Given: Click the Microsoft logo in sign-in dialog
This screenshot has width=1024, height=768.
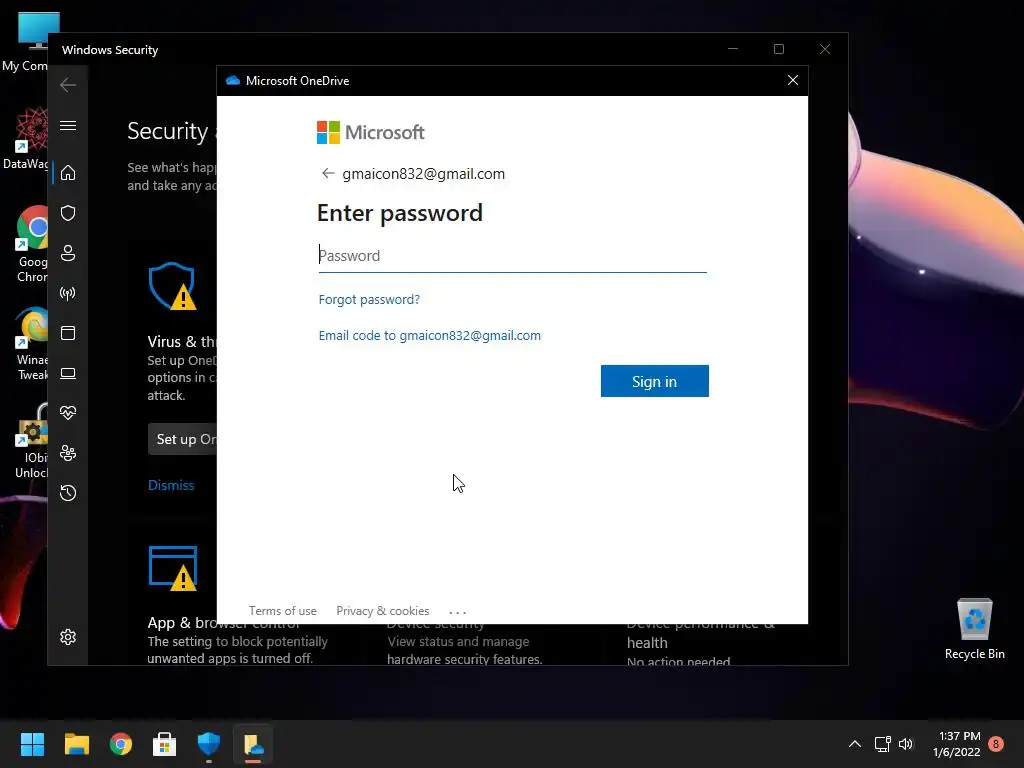Looking at the screenshot, I should tap(370, 133).
